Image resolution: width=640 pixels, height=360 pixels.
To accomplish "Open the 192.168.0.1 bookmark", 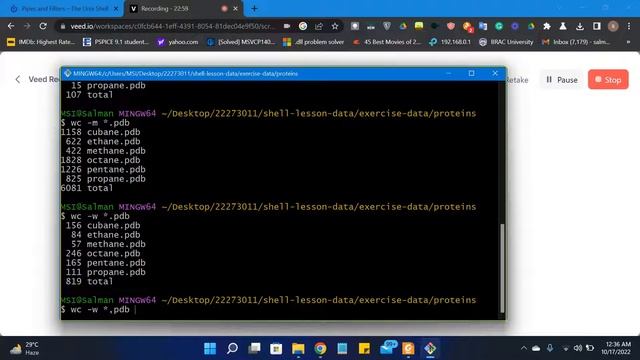I will click(450, 42).
